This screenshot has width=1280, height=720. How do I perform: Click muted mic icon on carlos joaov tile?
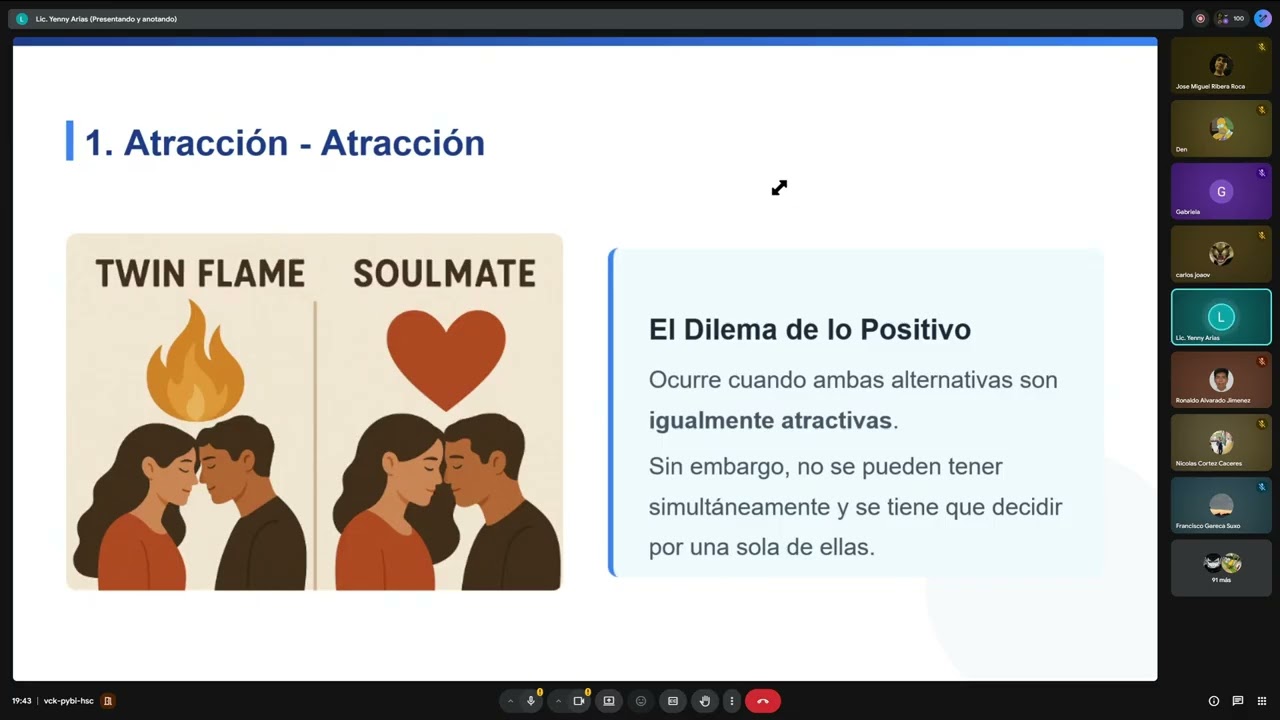[1262, 235]
